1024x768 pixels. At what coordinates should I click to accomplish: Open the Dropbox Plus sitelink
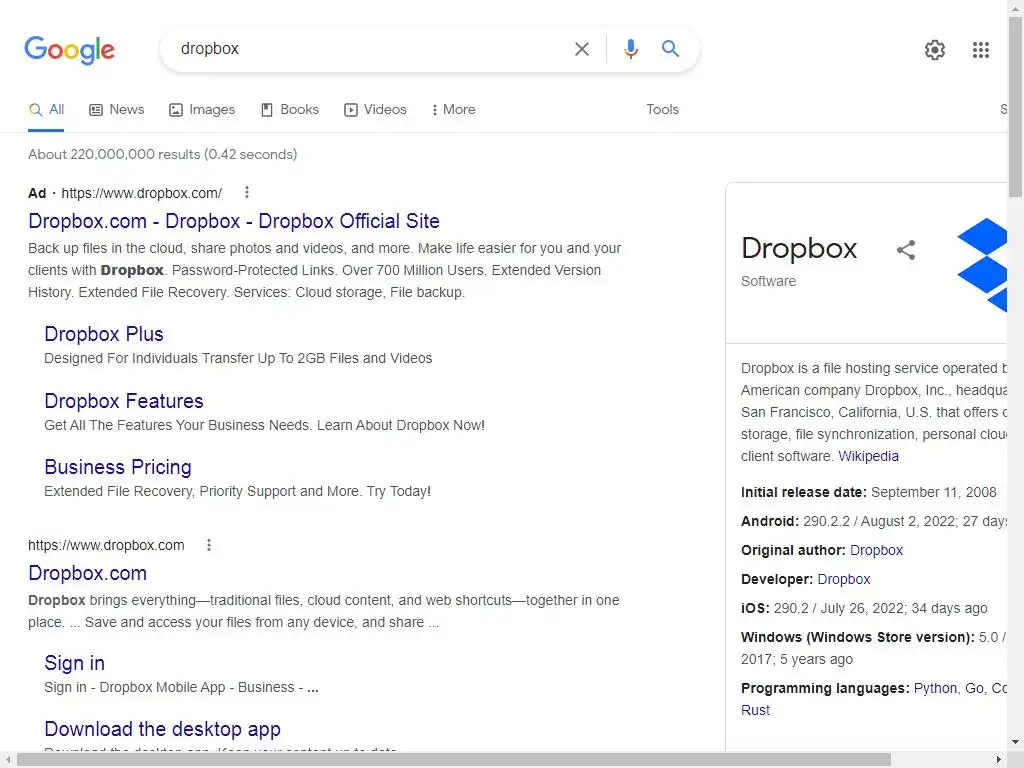104,334
